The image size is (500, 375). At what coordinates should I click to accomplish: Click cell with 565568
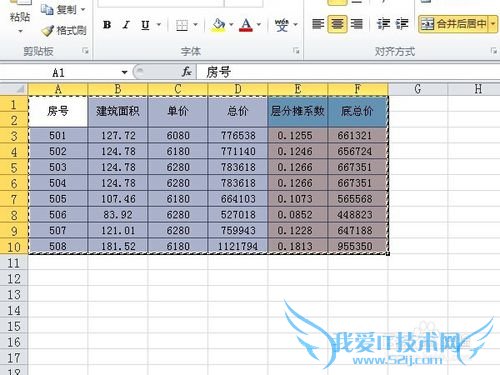pyautogui.click(x=358, y=199)
